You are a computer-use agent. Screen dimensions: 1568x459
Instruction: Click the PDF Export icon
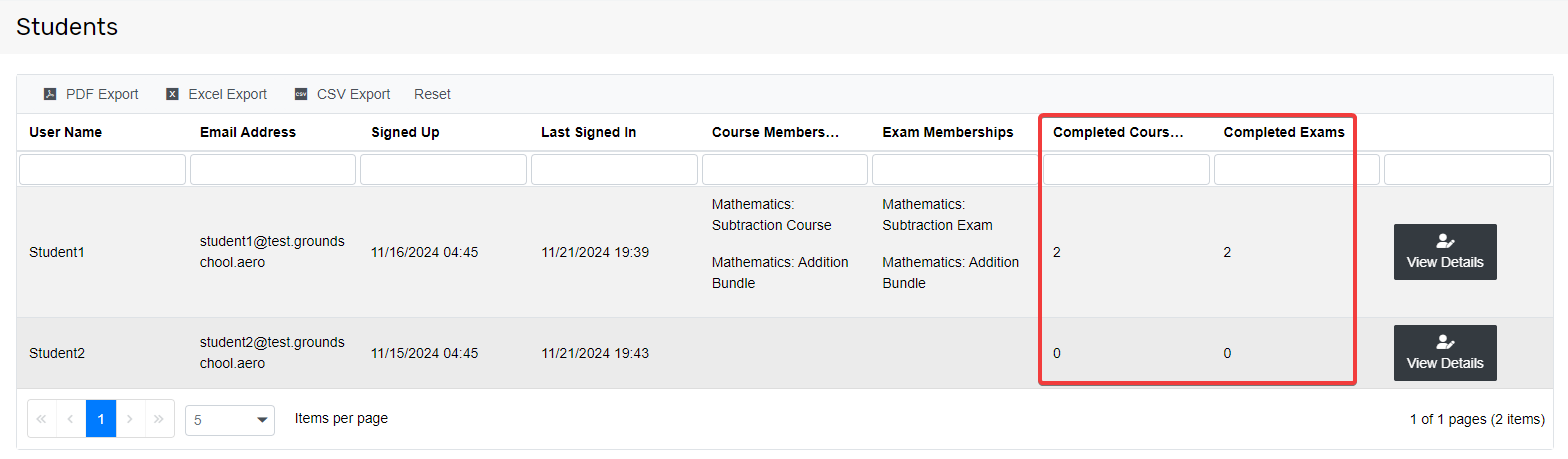pyautogui.click(x=50, y=94)
